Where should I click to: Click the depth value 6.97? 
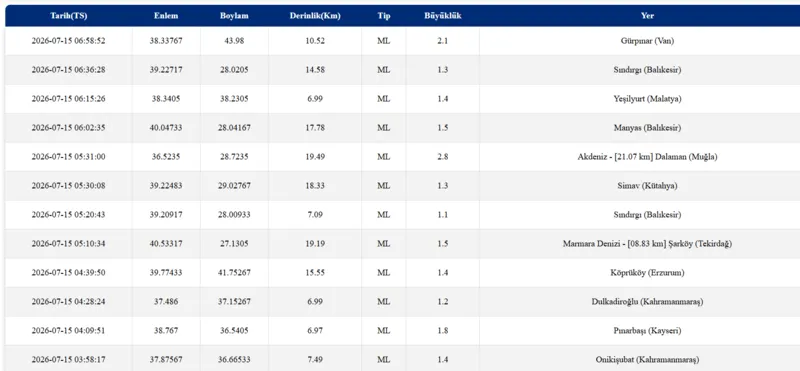point(315,331)
